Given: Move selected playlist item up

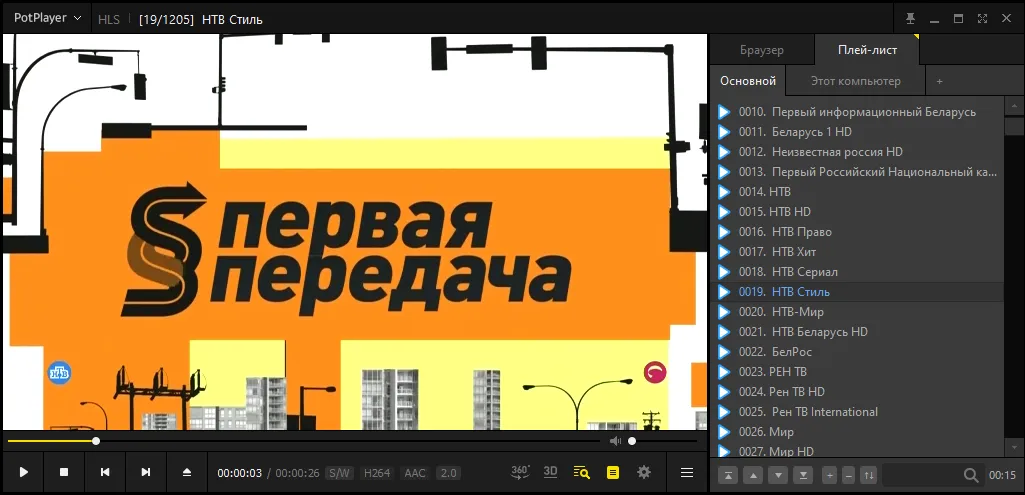Looking at the screenshot, I should (753, 475).
